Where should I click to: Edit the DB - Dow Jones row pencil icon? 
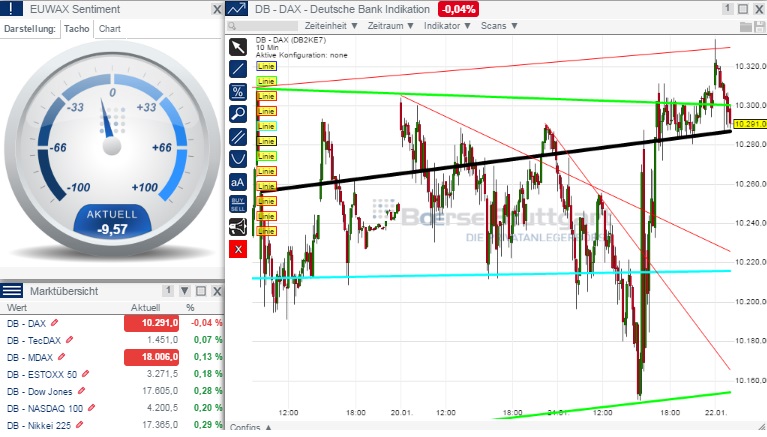coord(81,391)
